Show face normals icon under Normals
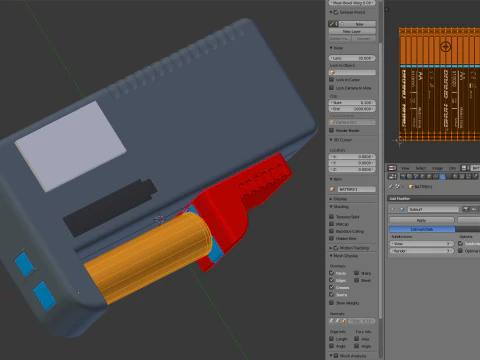The image size is (480, 360). point(344,321)
